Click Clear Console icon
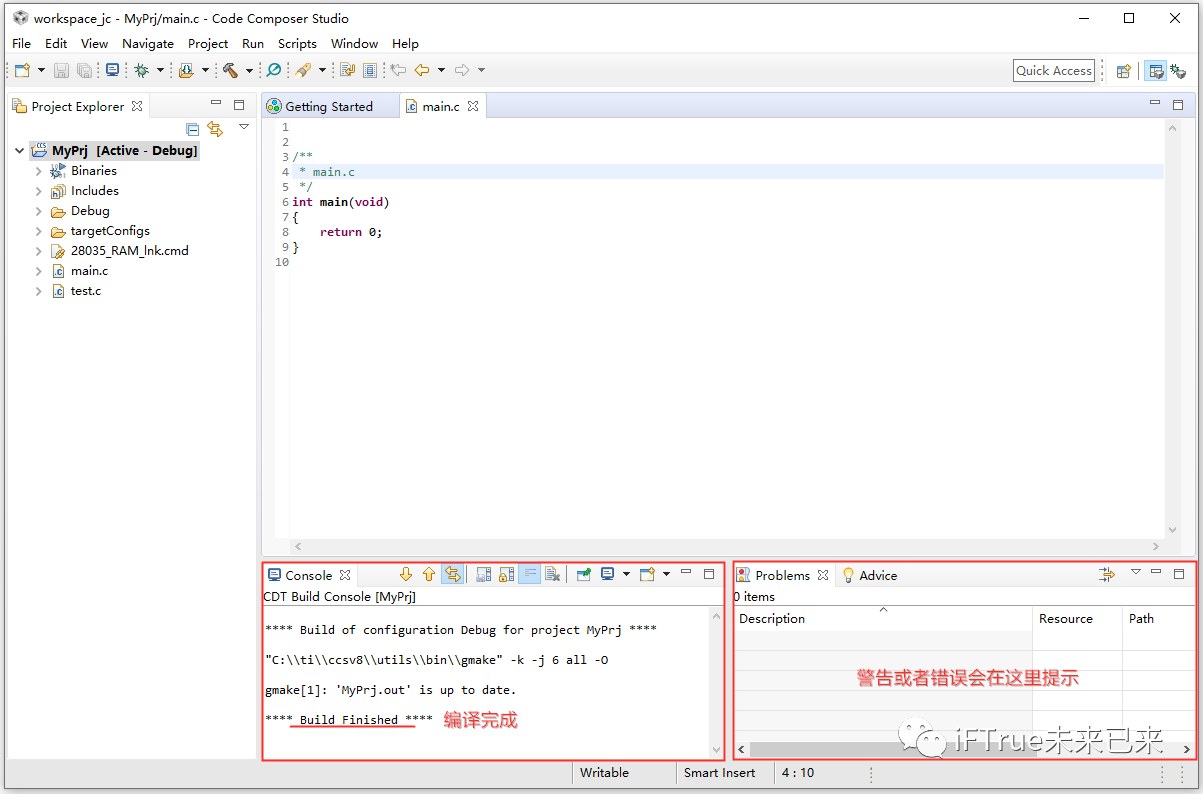1203x794 pixels. tap(552, 574)
